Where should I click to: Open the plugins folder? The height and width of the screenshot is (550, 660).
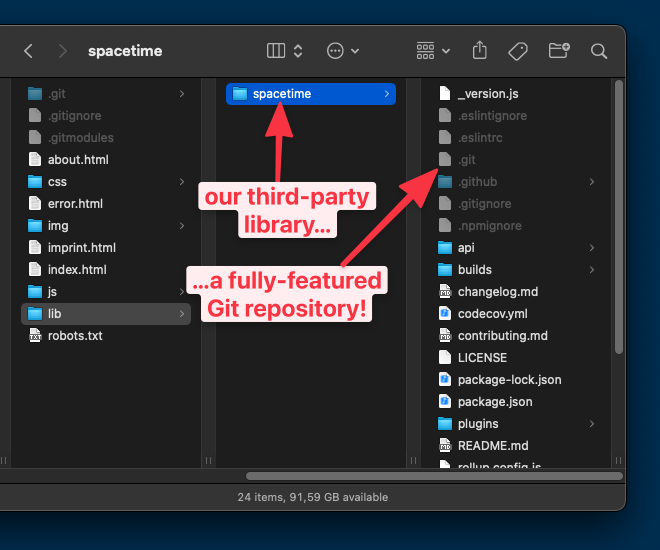(477, 424)
